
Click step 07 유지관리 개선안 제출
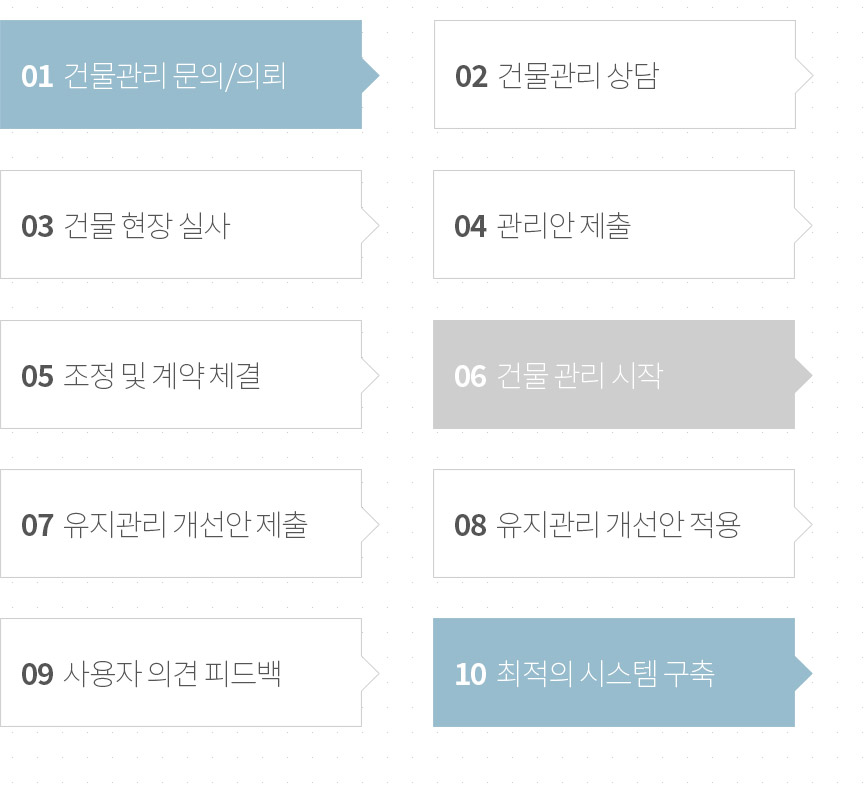click(x=181, y=524)
